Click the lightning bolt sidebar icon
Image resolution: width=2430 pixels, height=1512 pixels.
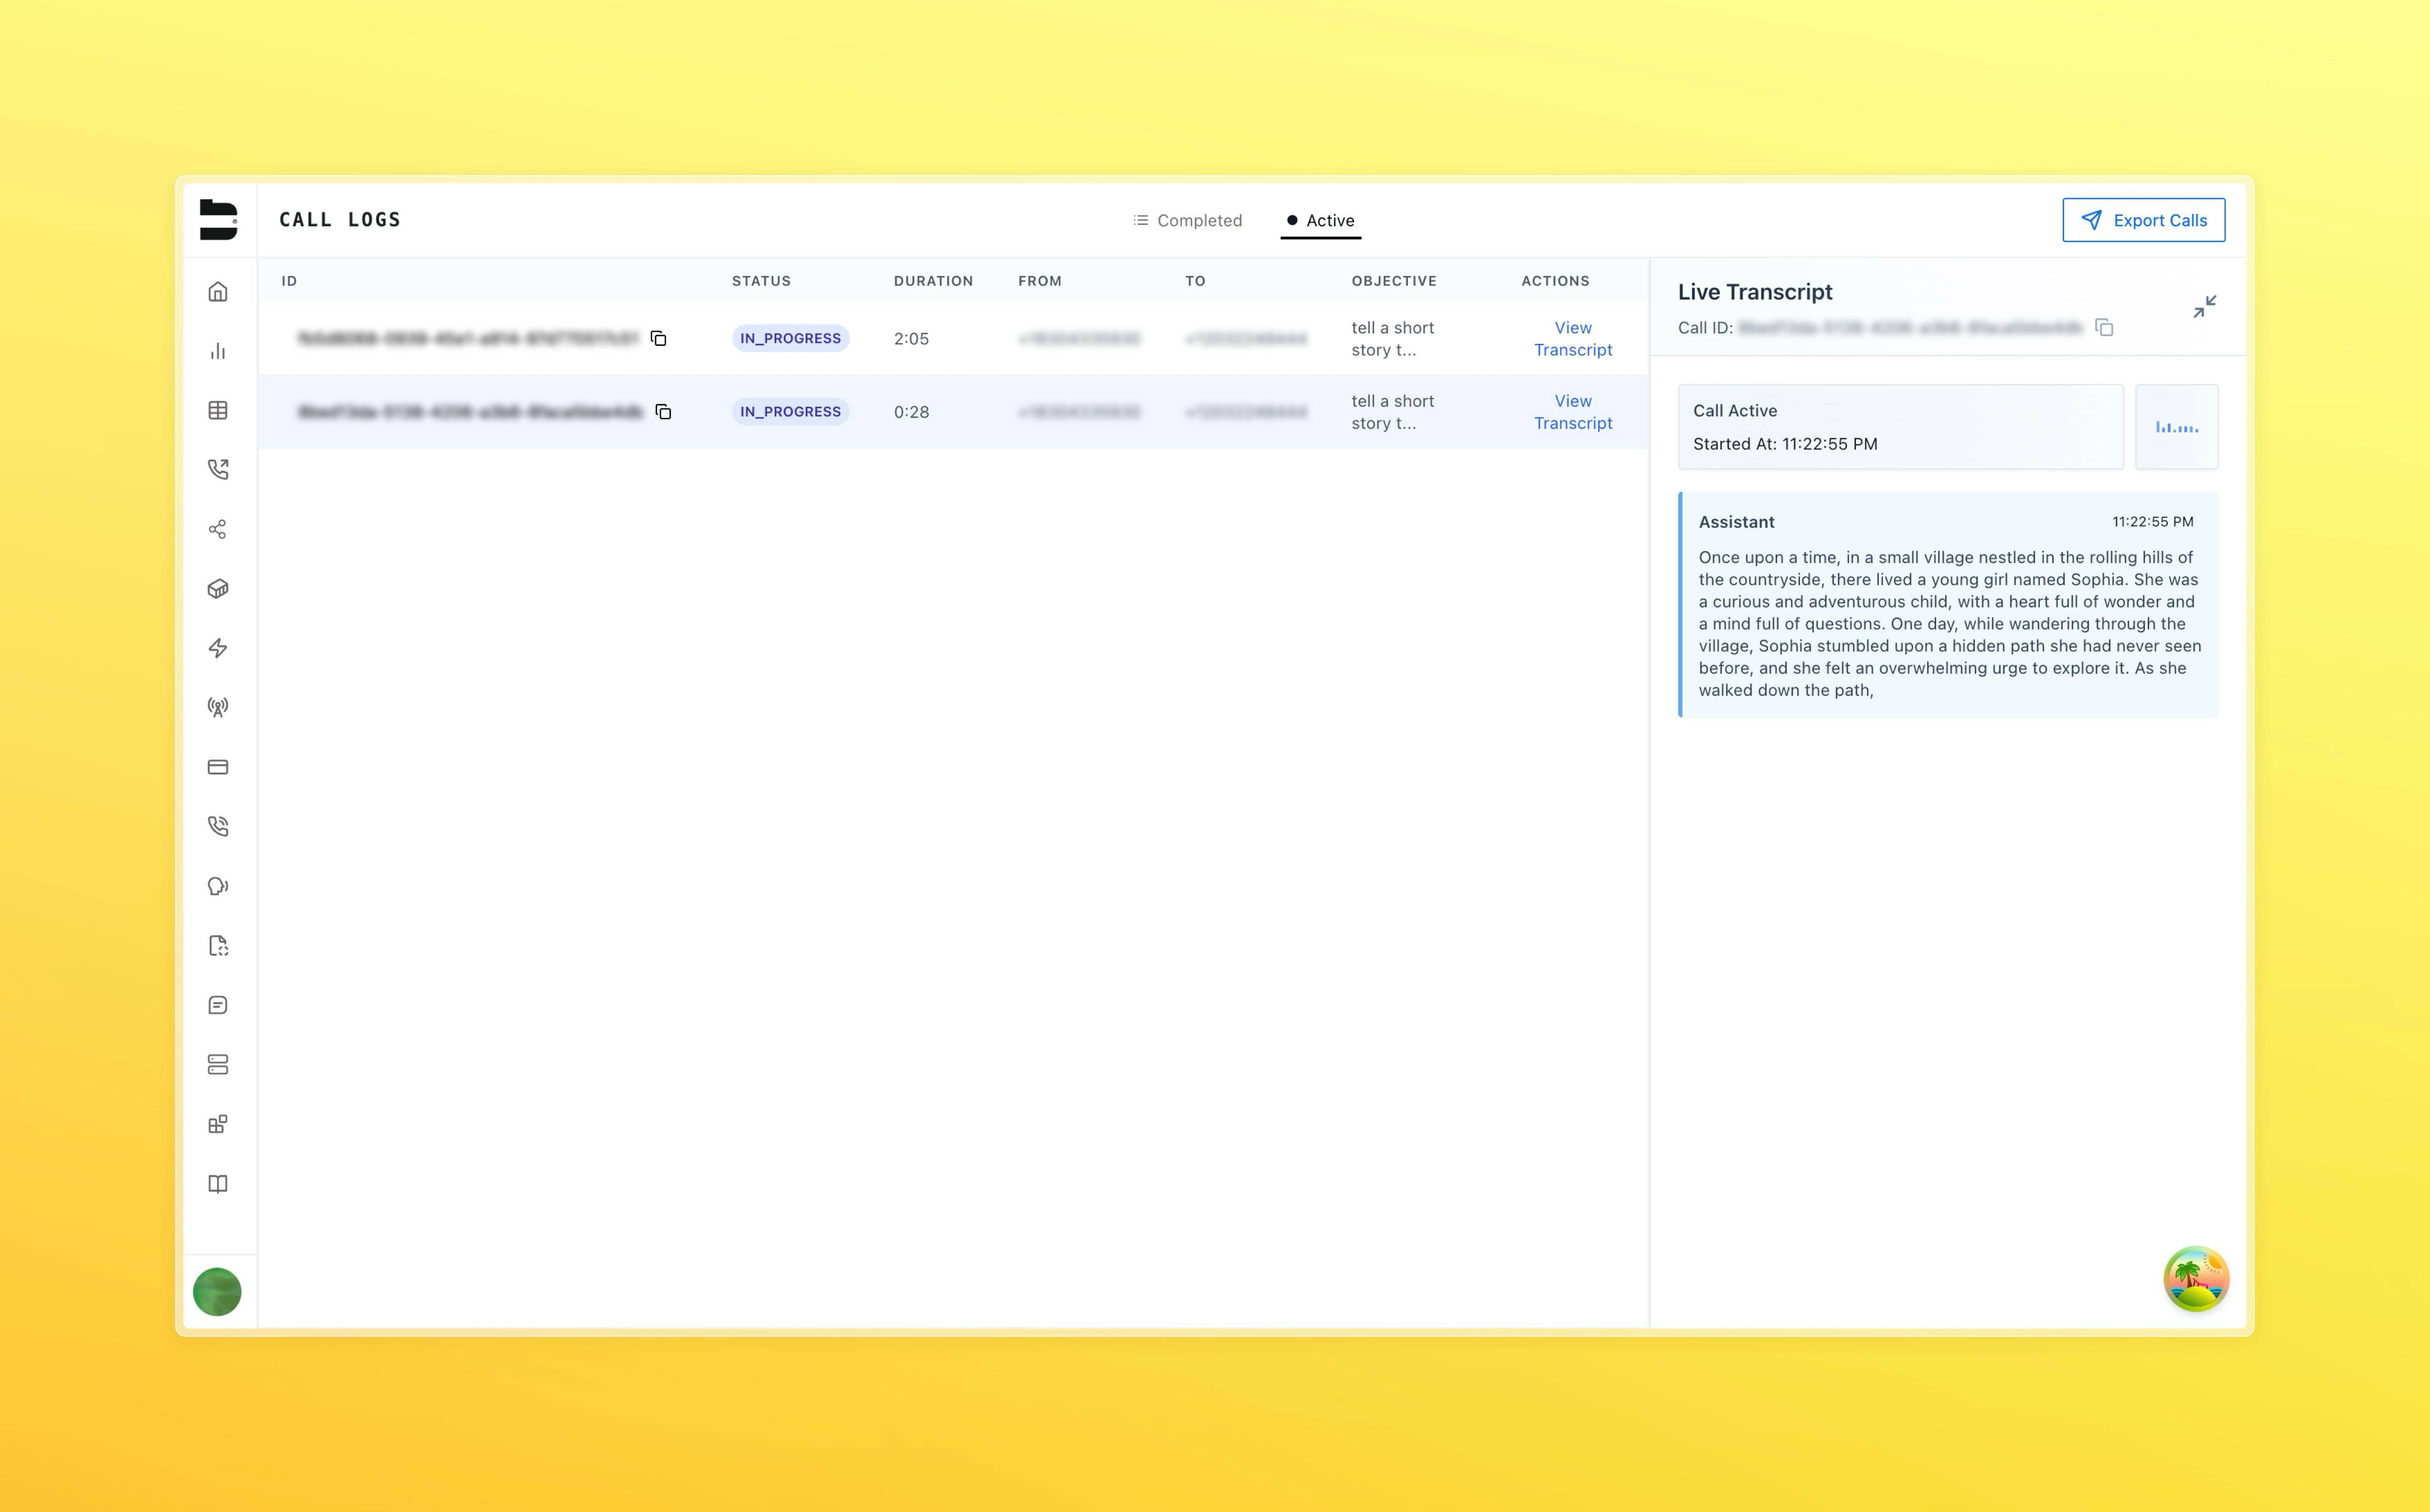218,648
